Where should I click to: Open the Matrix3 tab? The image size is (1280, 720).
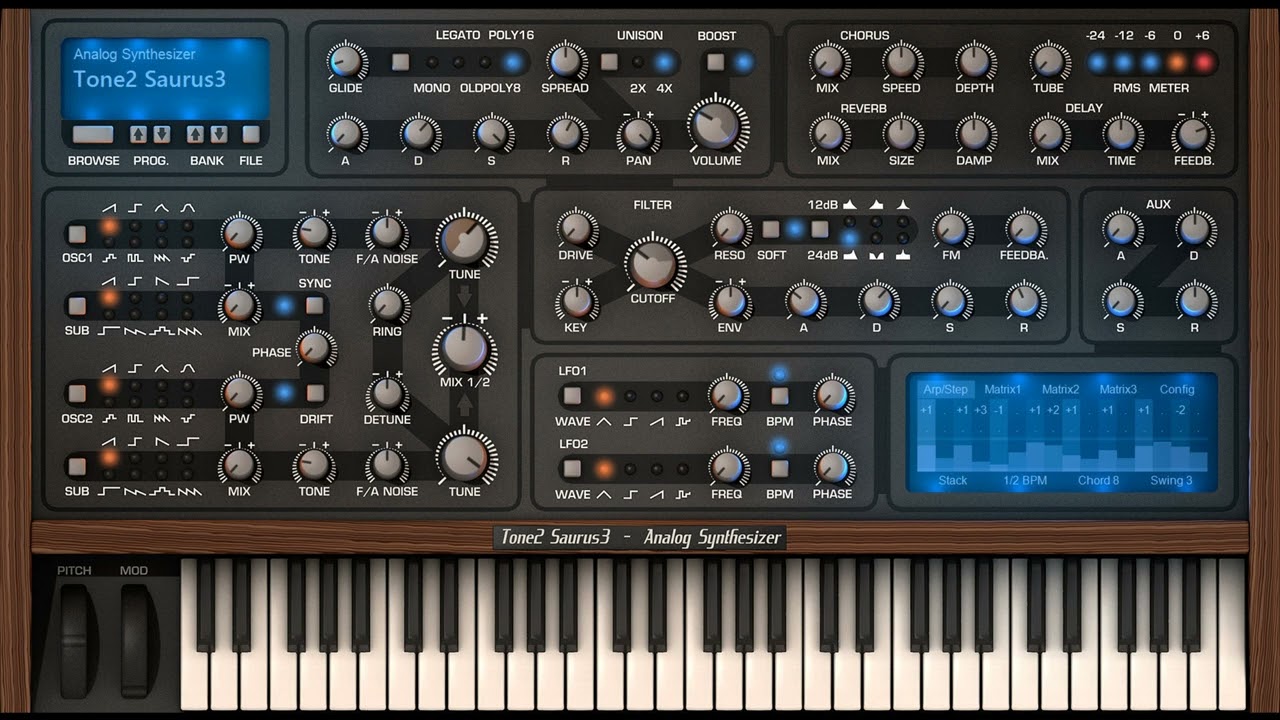1119,390
